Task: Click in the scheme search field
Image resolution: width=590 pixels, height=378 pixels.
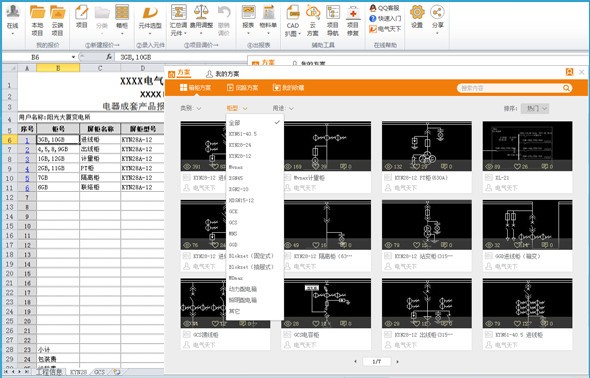Action: [510, 88]
